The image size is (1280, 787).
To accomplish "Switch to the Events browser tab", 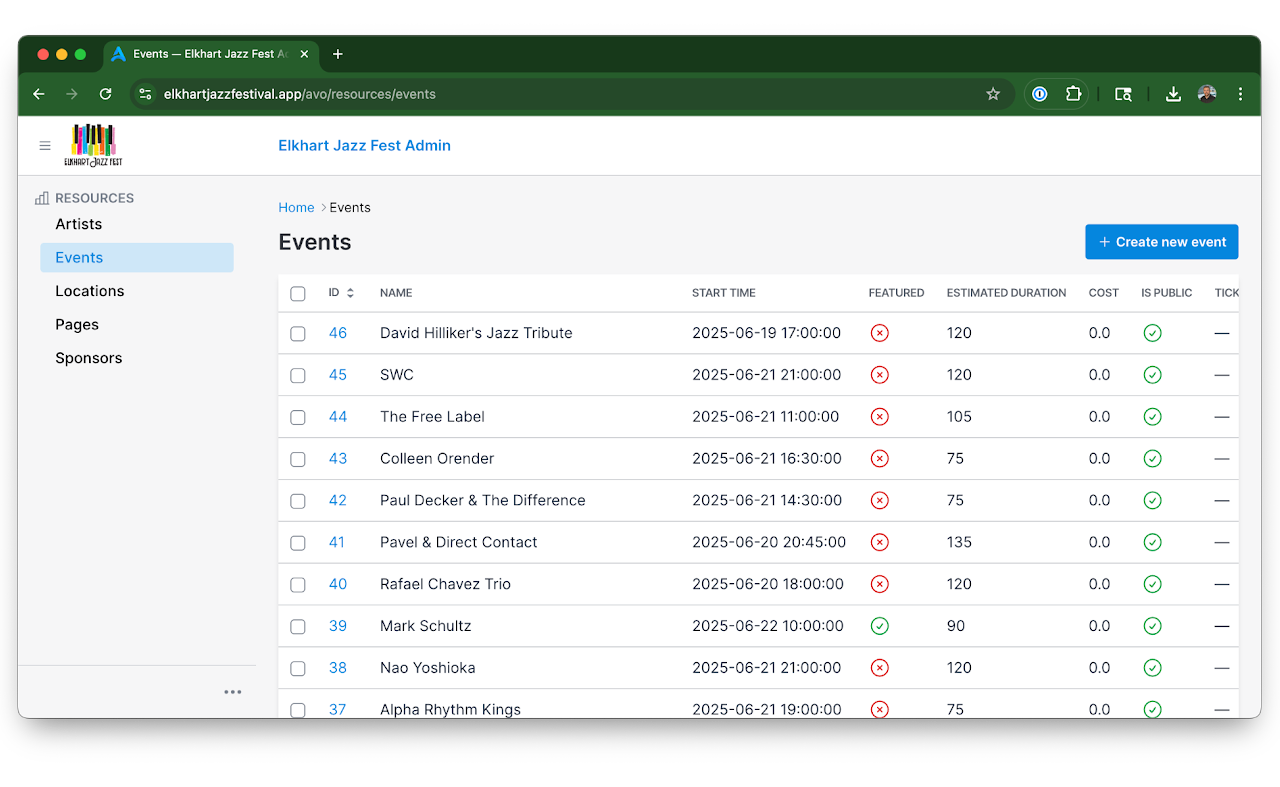I will click(205, 55).
